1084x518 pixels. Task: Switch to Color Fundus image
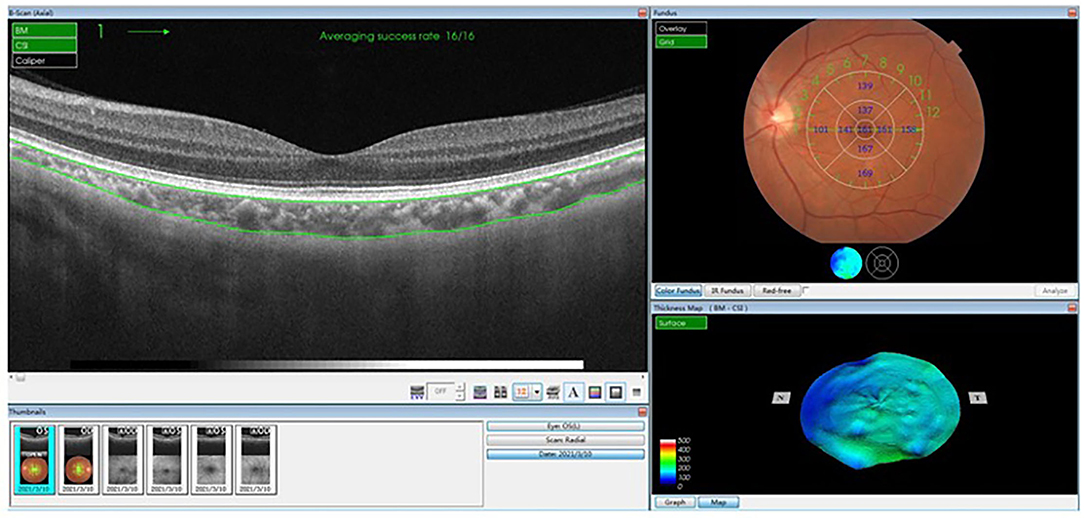point(678,291)
